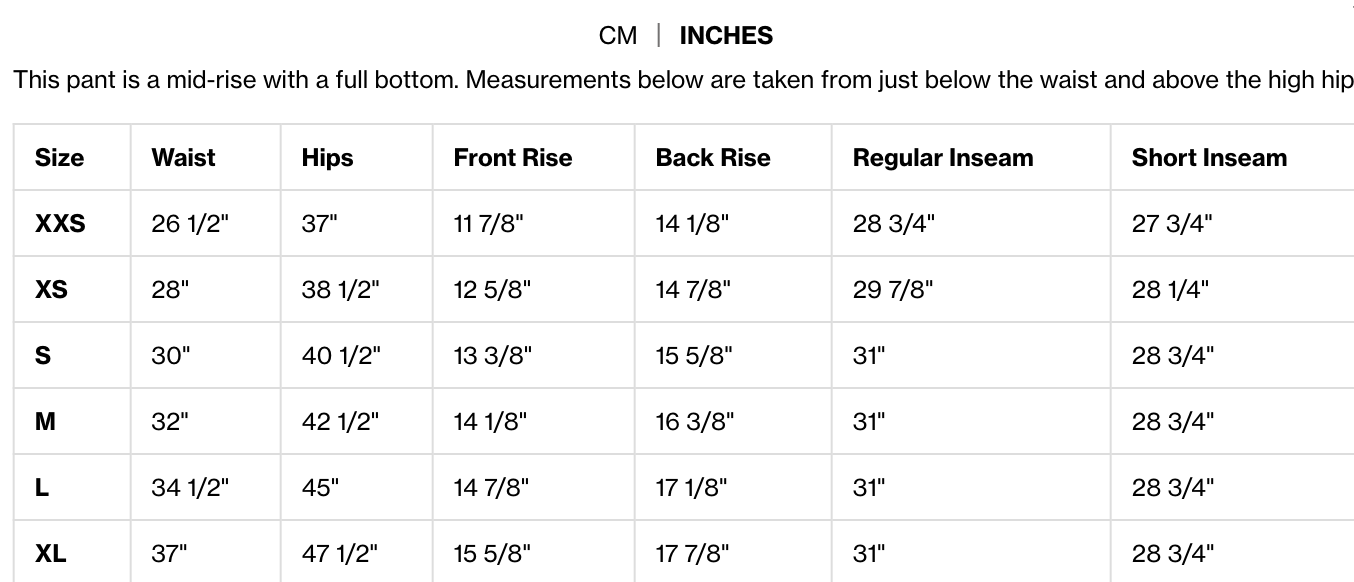Click the Regular Inseam column header
Image resolution: width=1354 pixels, height=582 pixels.
(942, 158)
